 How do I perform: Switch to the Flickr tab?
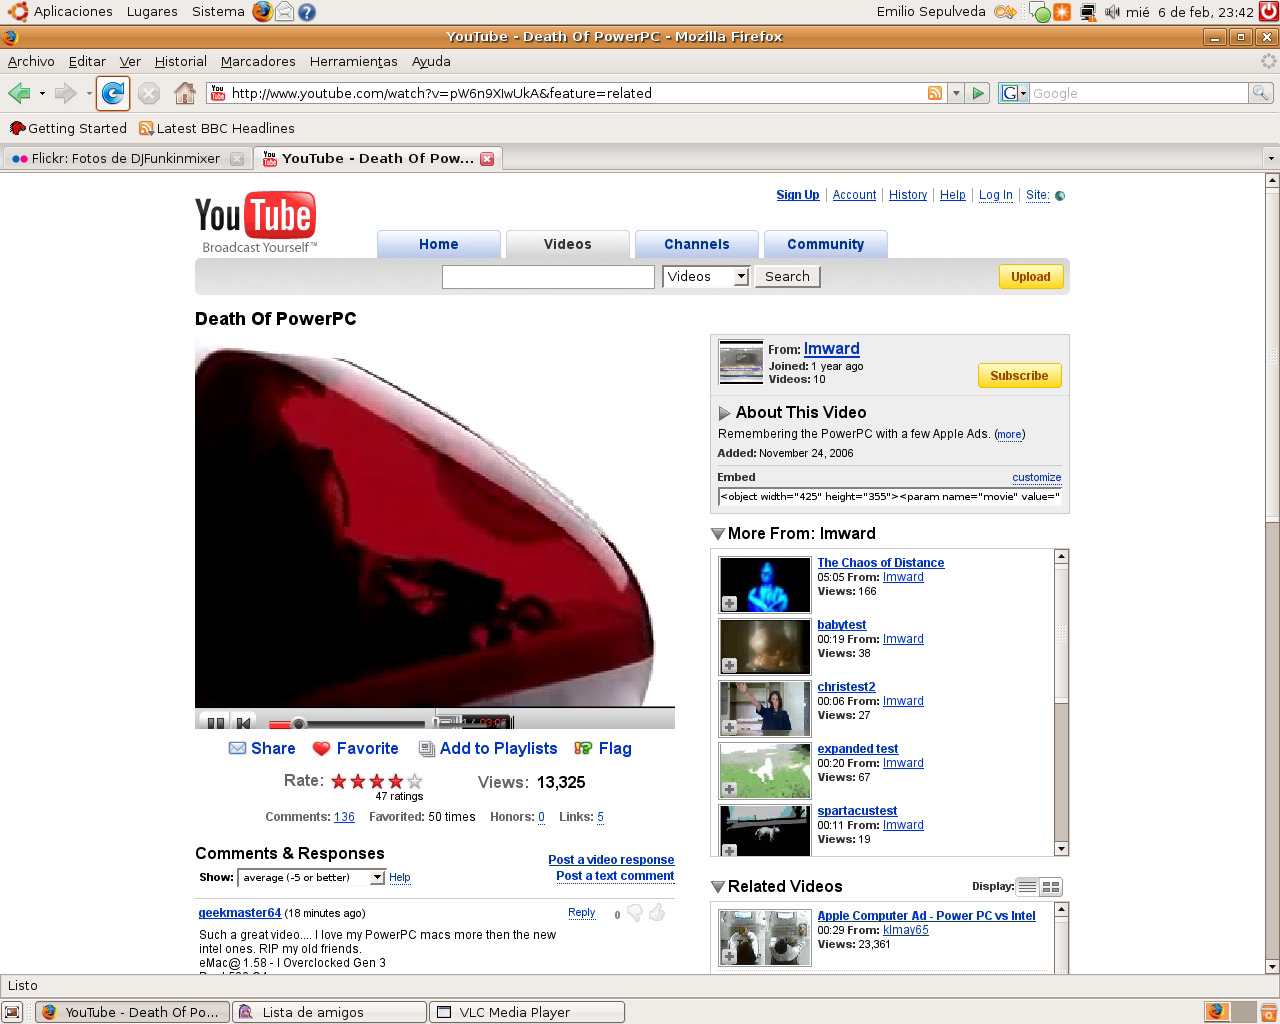[126, 158]
